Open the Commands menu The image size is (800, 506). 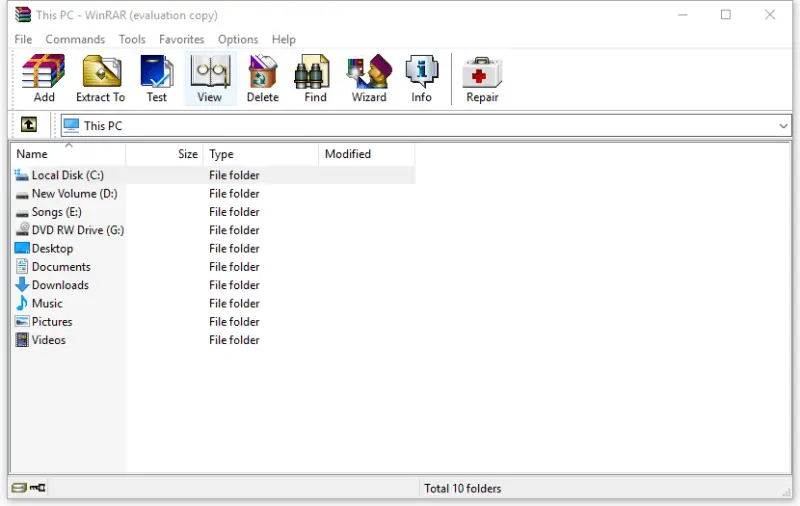(75, 39)
